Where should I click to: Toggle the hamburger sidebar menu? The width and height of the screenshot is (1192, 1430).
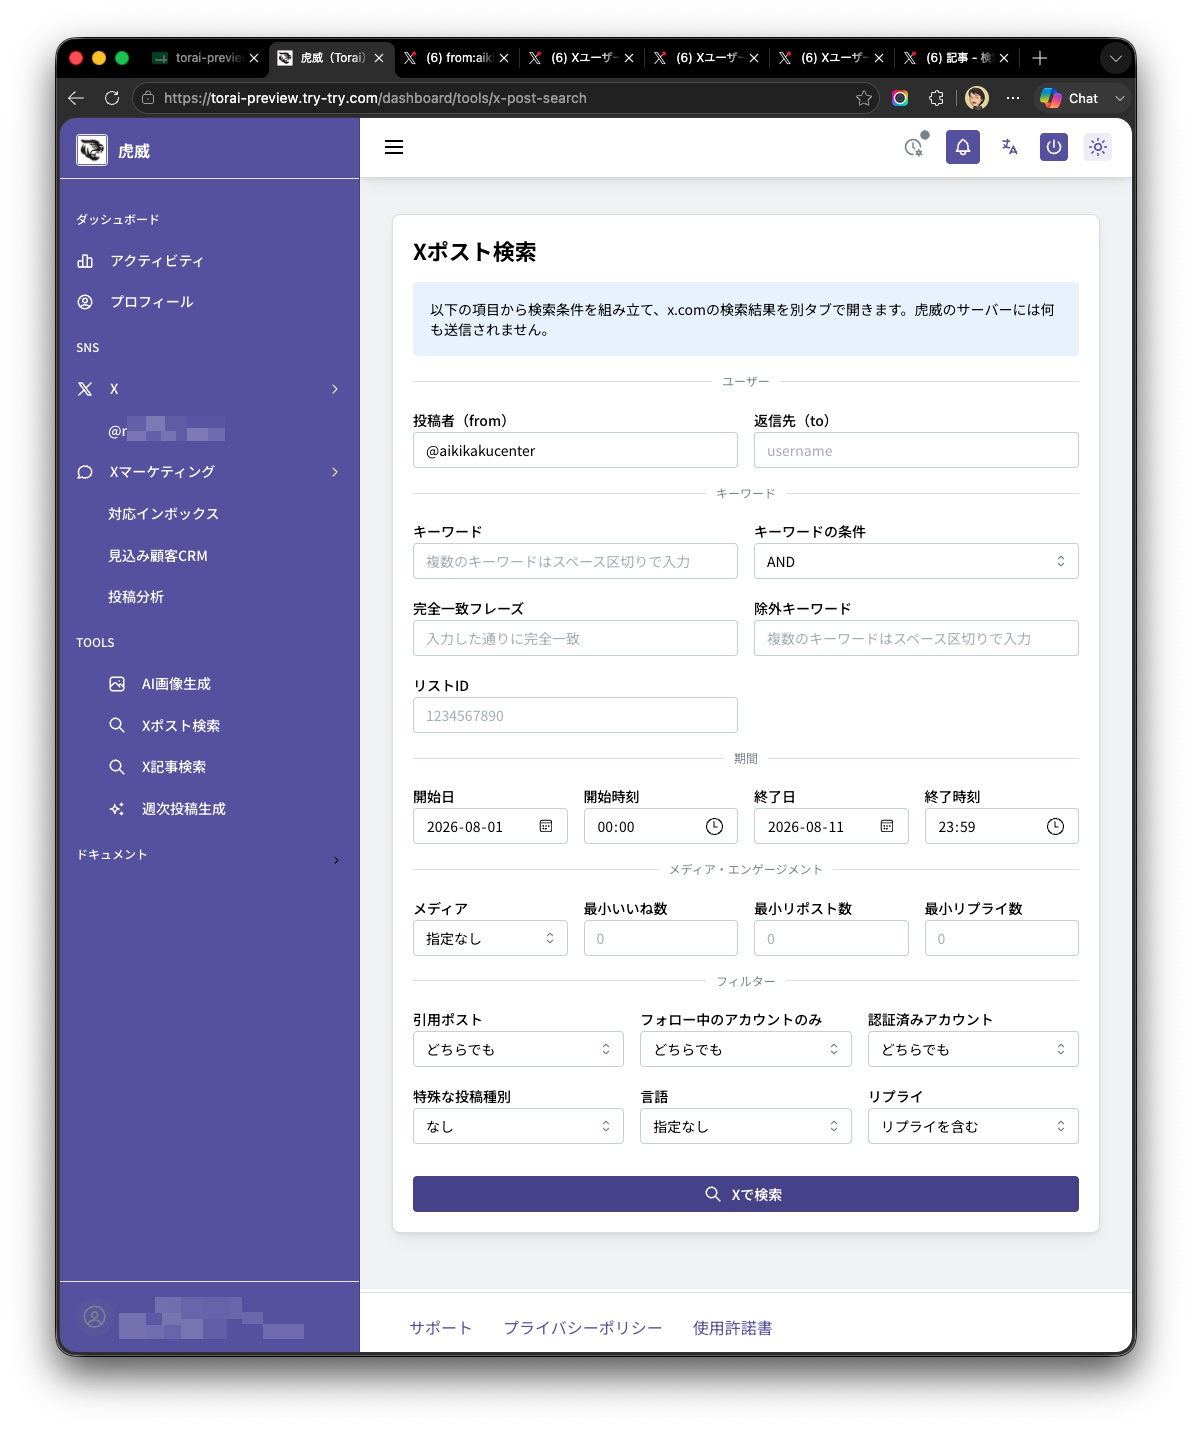(394, 147)
